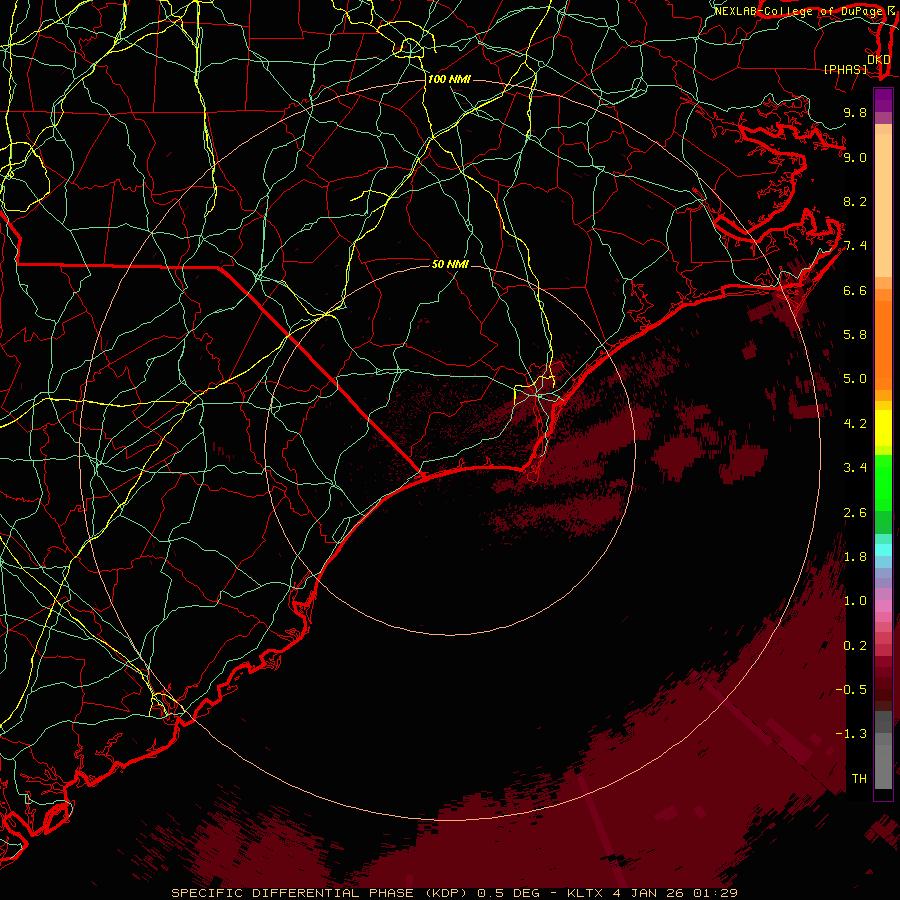Click the 1.0 value on the color scale
Screen dimensions: 900x900
(855, 601)
